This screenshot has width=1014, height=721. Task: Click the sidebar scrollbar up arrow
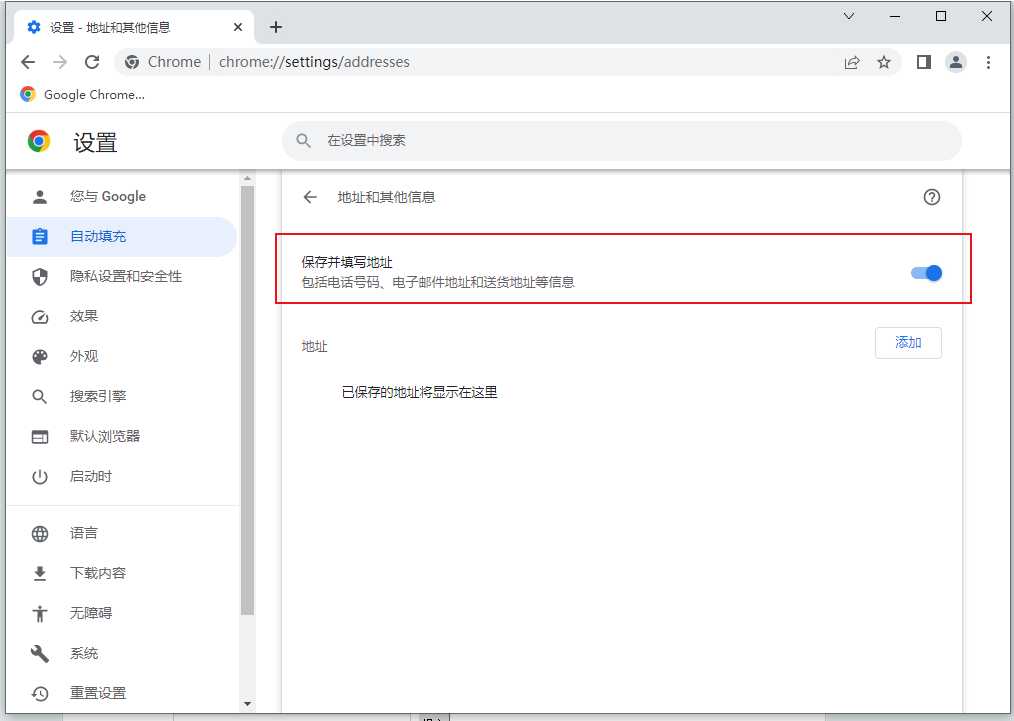click(247, 178)
